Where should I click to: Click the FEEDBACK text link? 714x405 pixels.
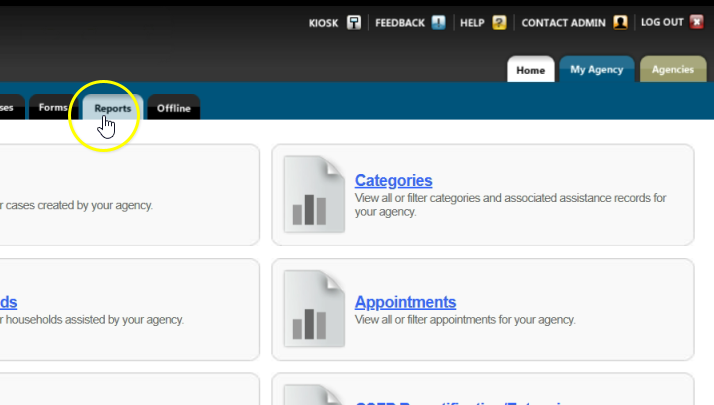point(400,22)
